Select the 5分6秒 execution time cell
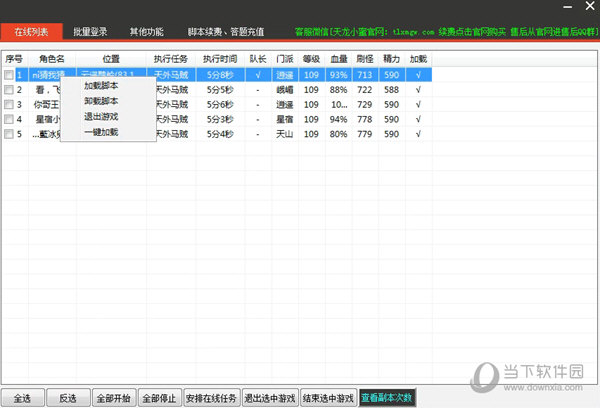 coord(220,104)
